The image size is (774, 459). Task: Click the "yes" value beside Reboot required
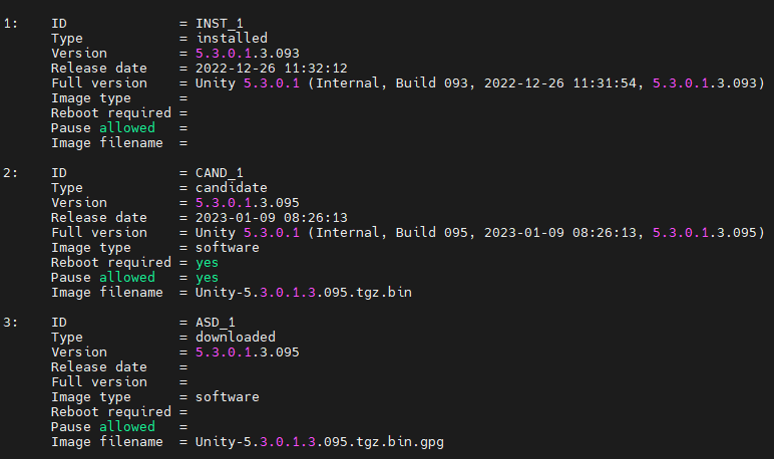point(208,262)
